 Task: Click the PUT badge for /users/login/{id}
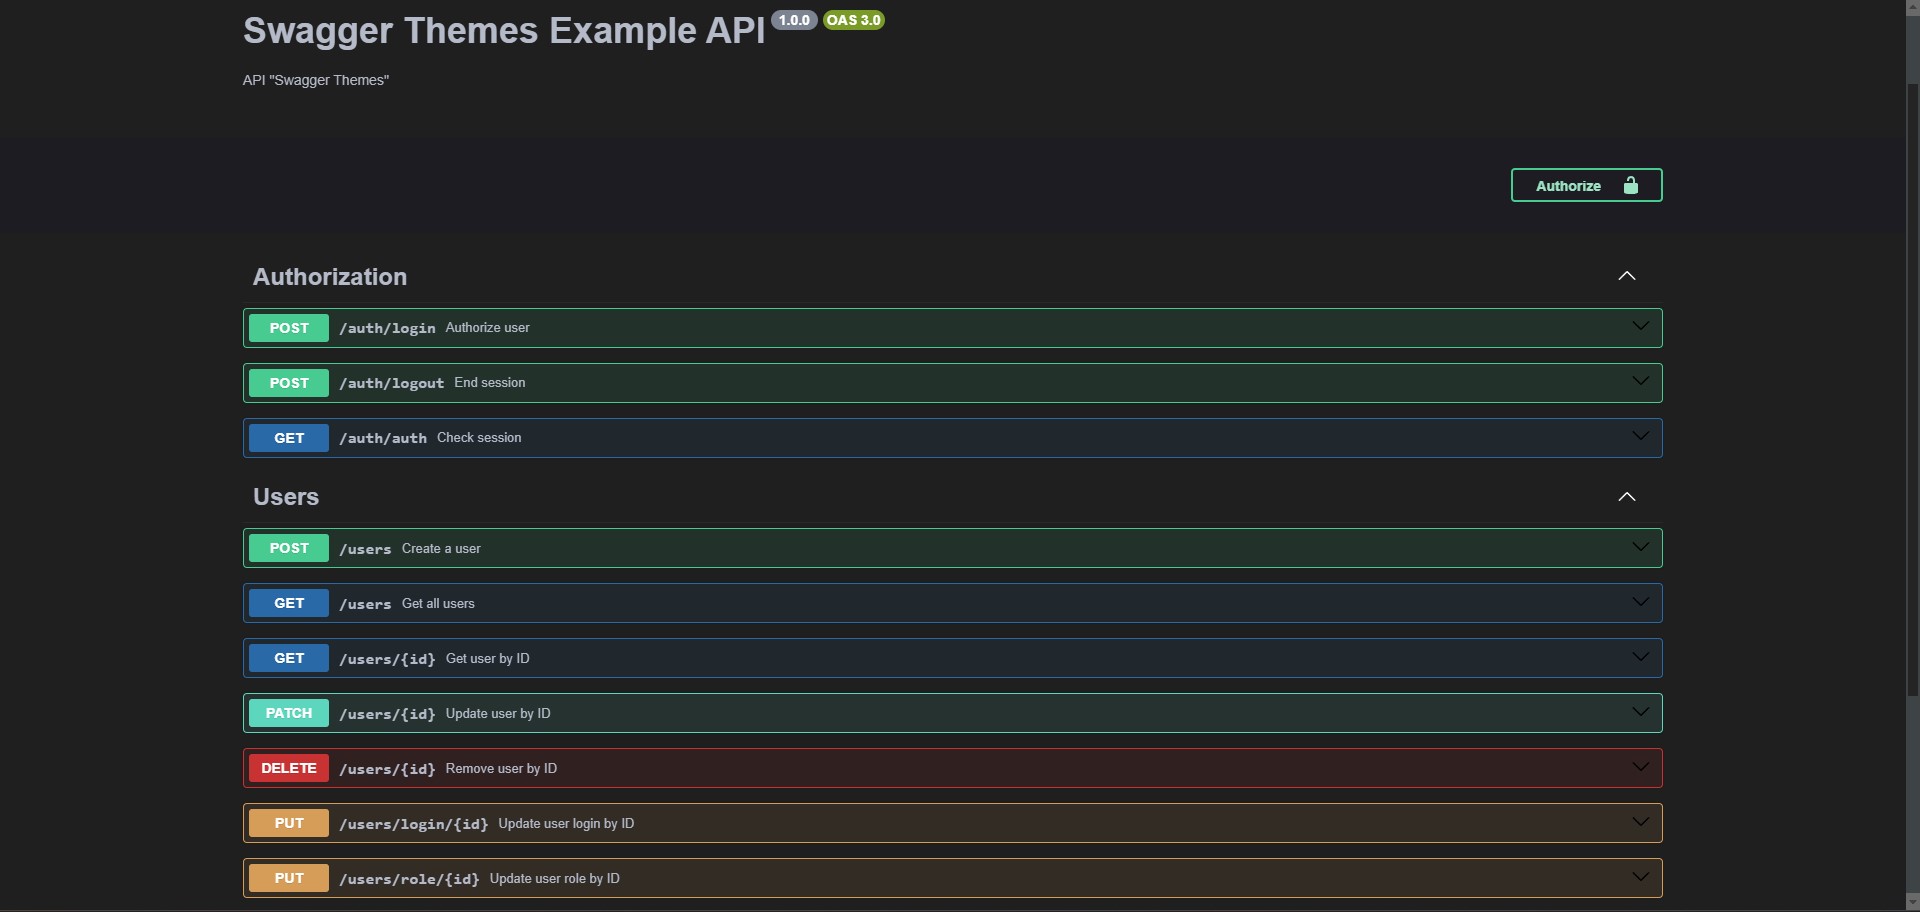289,823
